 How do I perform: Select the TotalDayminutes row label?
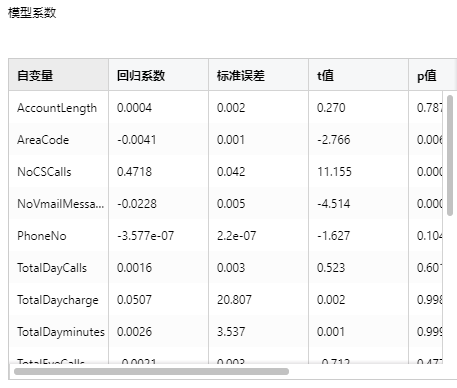[61, 332]
